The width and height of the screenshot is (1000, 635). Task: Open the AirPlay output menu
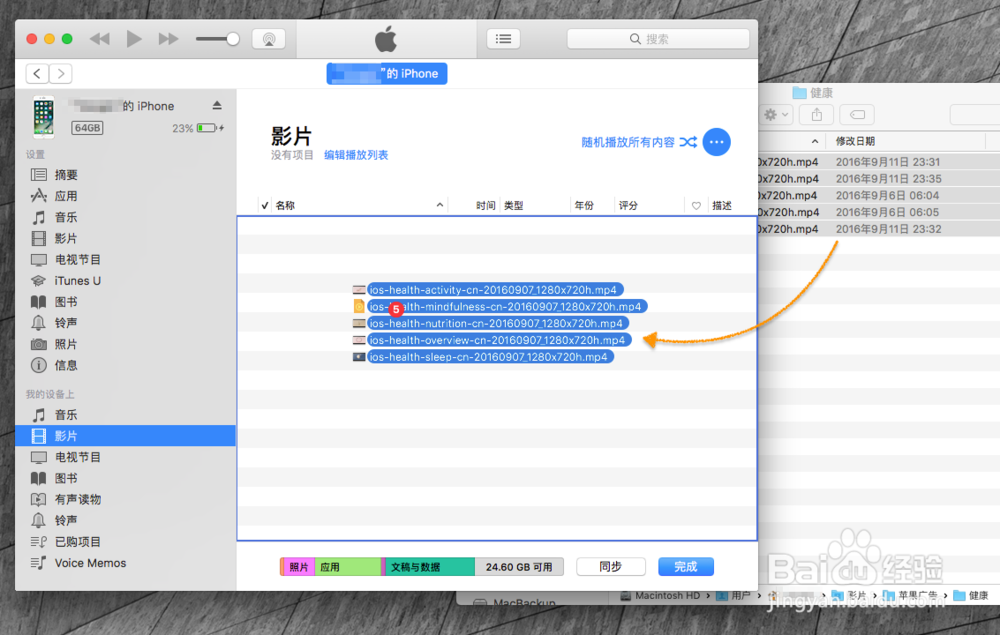(x=269, y=39)
